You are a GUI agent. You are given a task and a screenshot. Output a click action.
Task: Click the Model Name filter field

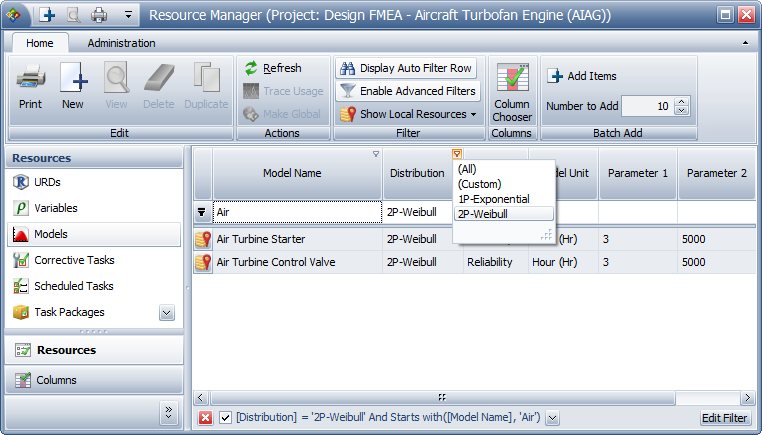pyautogui.click(x=296, y=212)
